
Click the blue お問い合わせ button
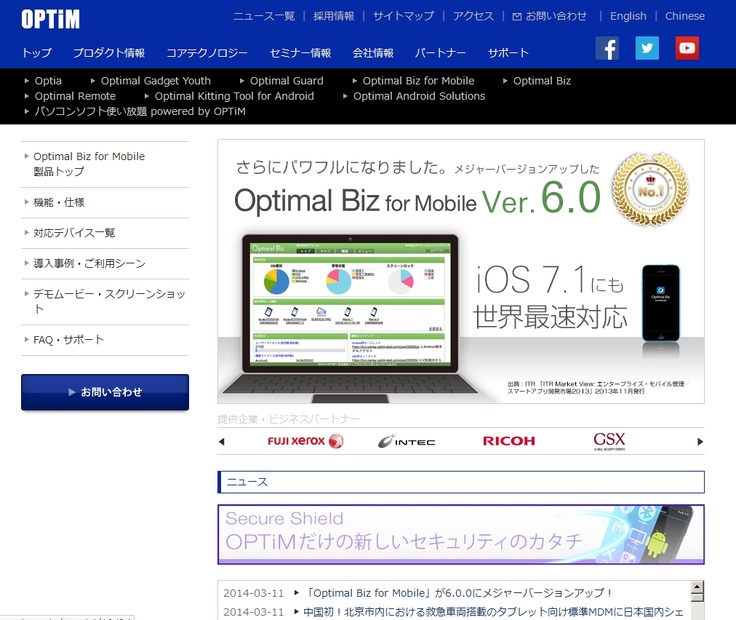tap(105, 392)
